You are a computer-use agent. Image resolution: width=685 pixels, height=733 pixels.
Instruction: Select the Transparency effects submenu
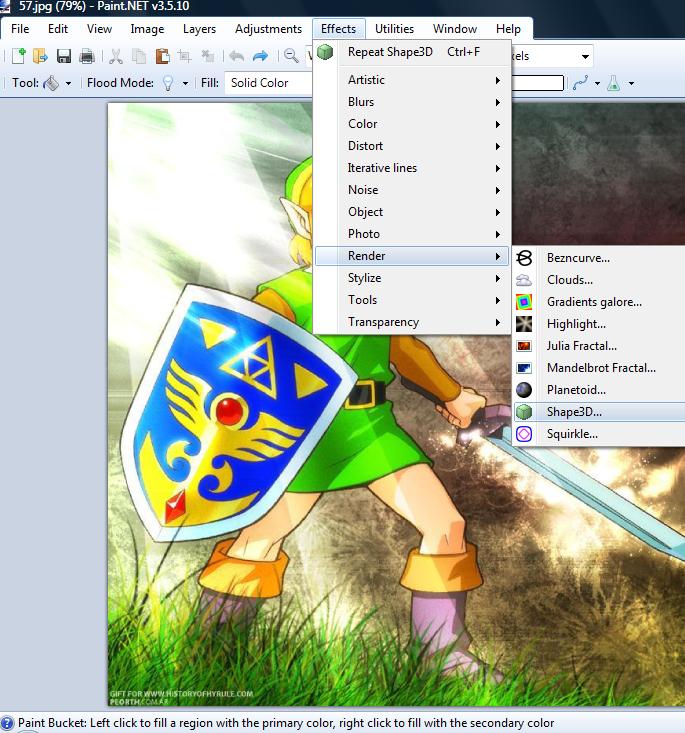412,322
